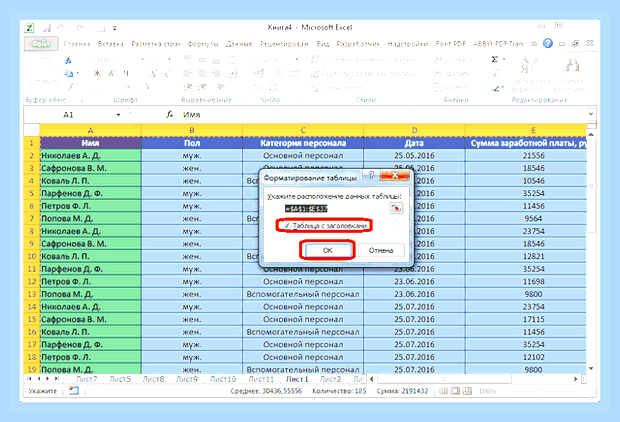Click the Copy icon in clipboard group
The width and height of the screenshot is (620, 422).
point(68,73)
